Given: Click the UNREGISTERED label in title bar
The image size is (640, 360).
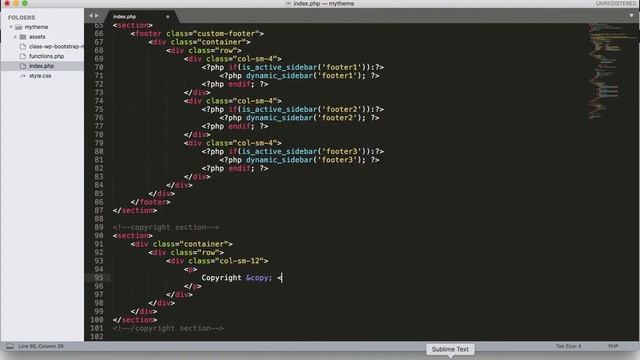Looking at the screenshot, I should click(616, 4).
